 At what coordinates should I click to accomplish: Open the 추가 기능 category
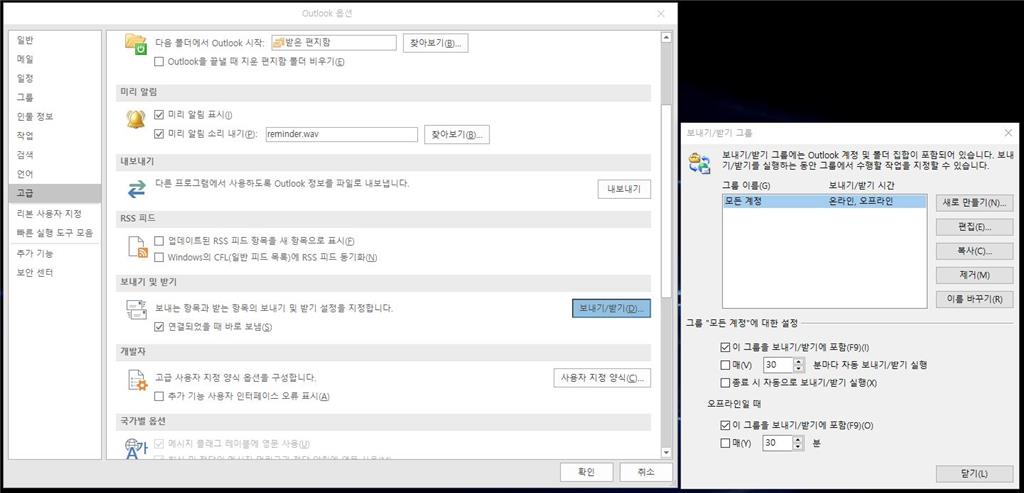(x=55, y=253)
